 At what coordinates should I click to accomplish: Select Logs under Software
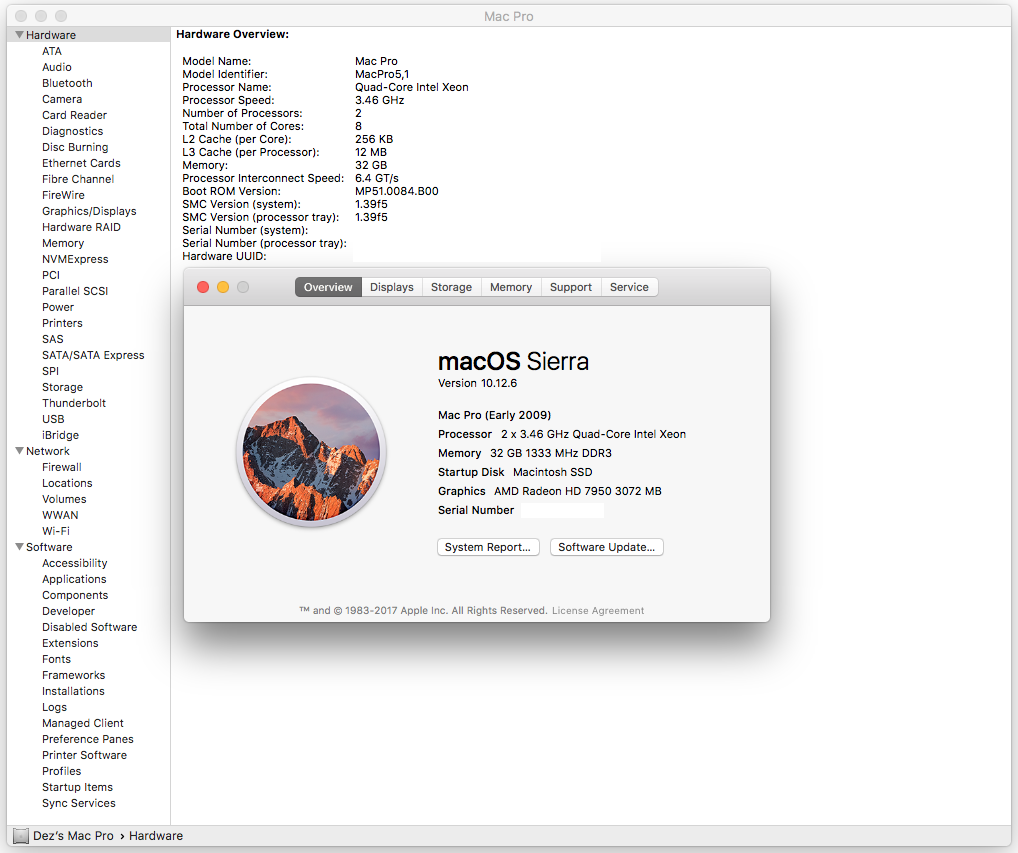pos(55,708)
